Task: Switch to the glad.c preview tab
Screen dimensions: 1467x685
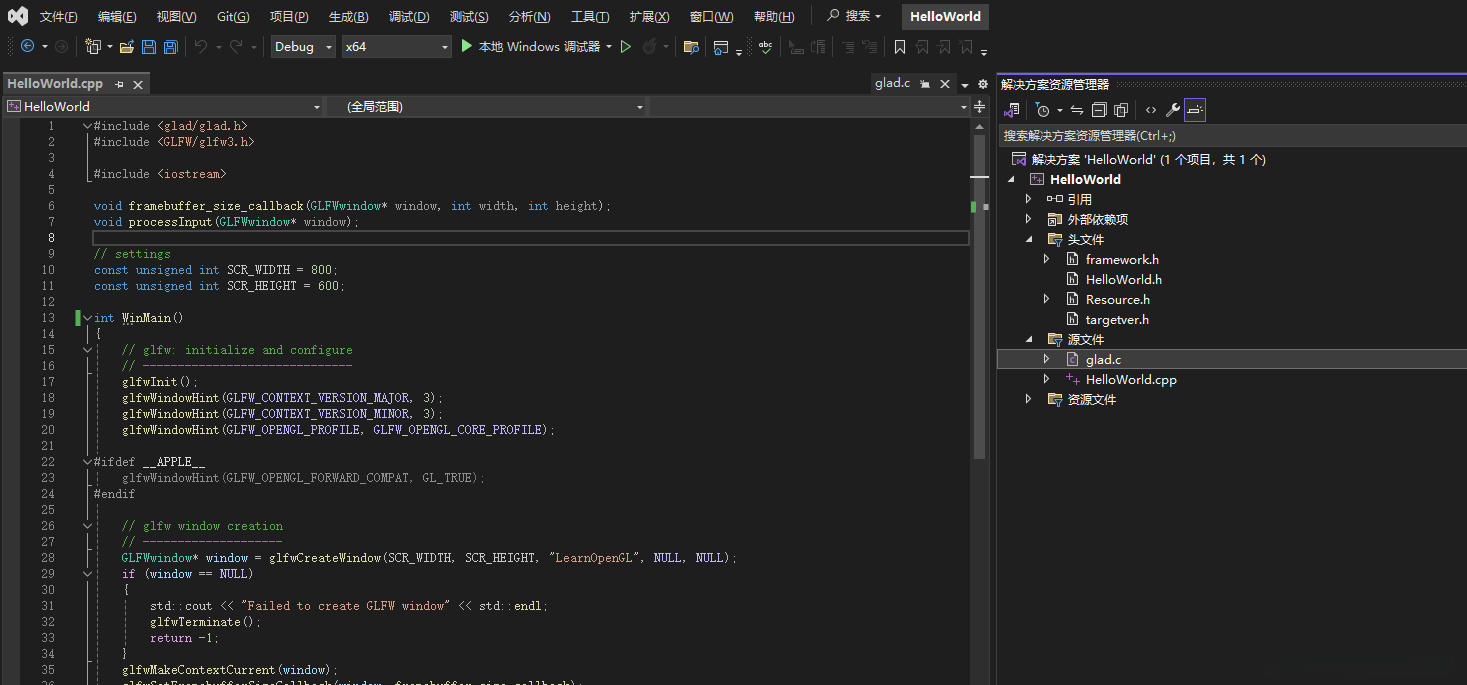Action: pos(892,84)
